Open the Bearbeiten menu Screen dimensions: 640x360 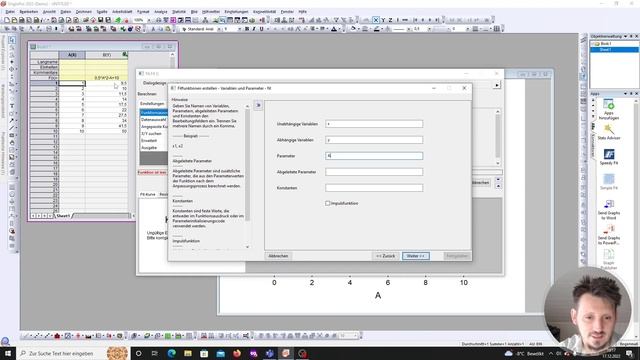click(29, 12)
